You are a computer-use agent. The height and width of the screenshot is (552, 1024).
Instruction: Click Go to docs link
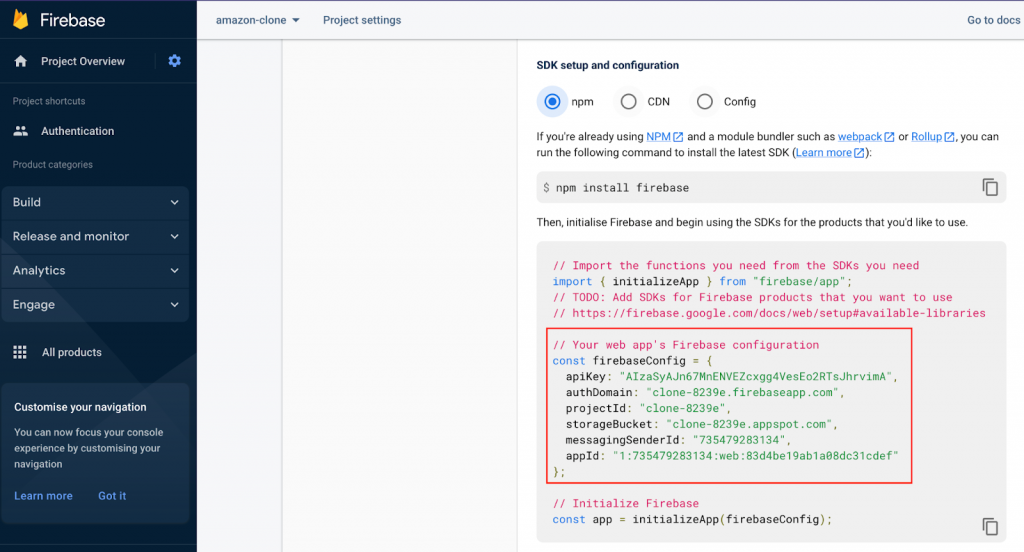pos(993,20)
